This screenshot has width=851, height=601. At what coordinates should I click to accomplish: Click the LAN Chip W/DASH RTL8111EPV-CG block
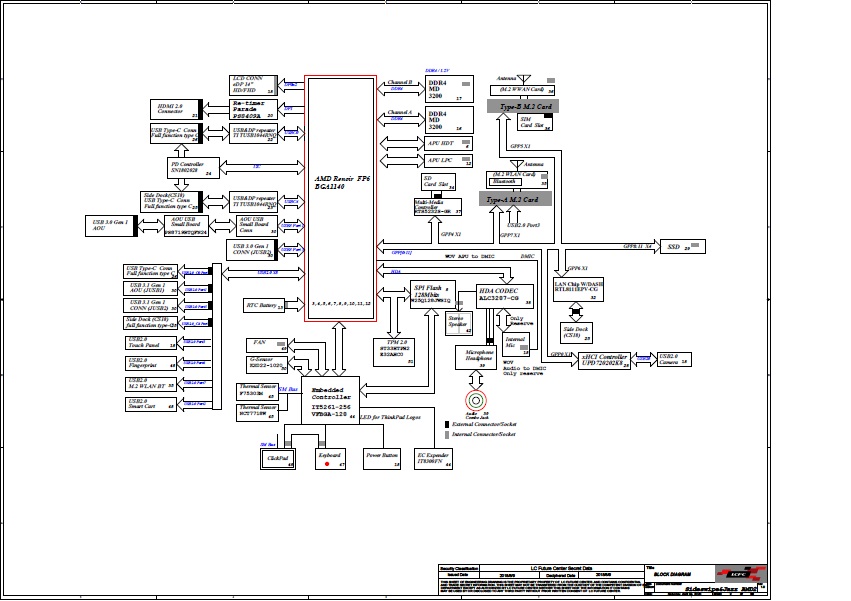pyautogui.click(x=579, y=290)
